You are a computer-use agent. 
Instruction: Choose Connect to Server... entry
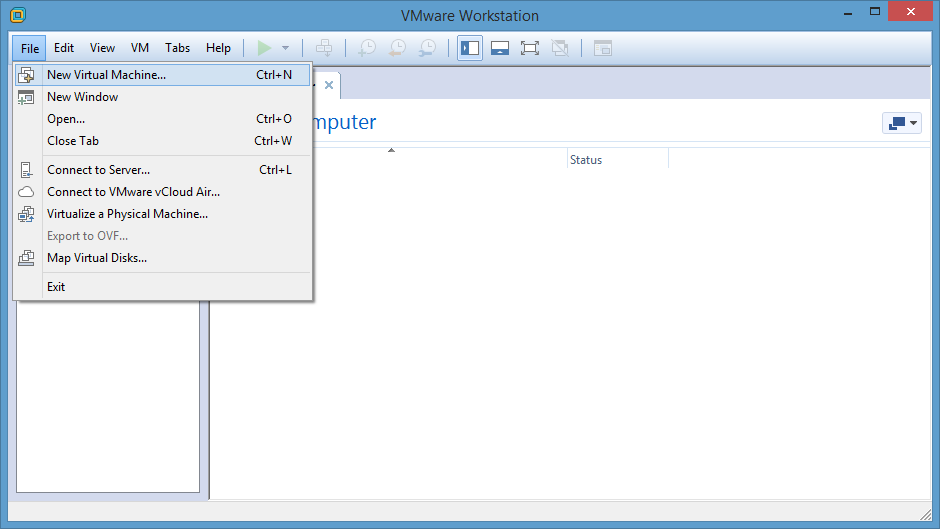pyautogui.click(x=162, y=170)
